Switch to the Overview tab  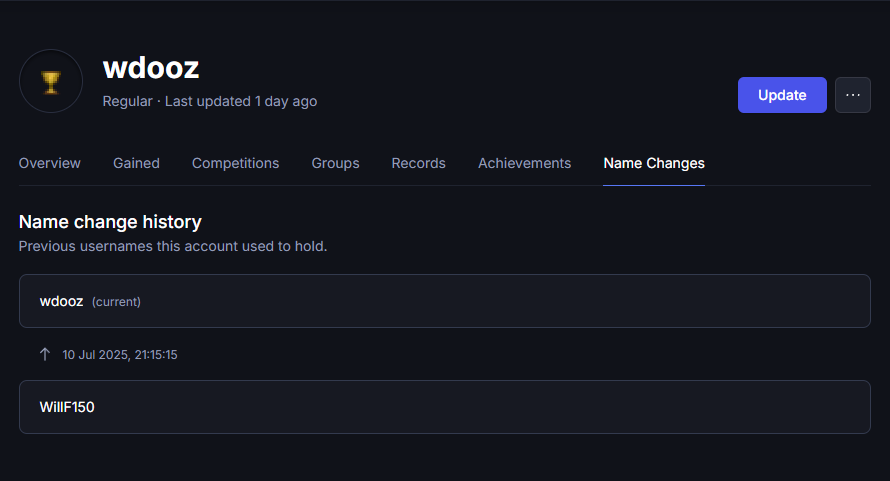[x=49, y=163]
